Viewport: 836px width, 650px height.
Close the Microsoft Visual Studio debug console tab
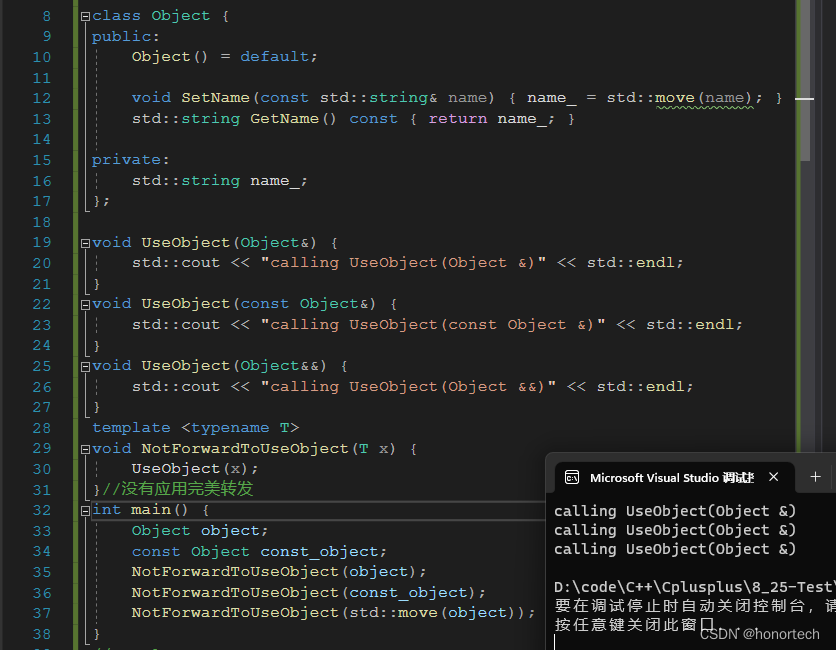(x=774, y=477)
